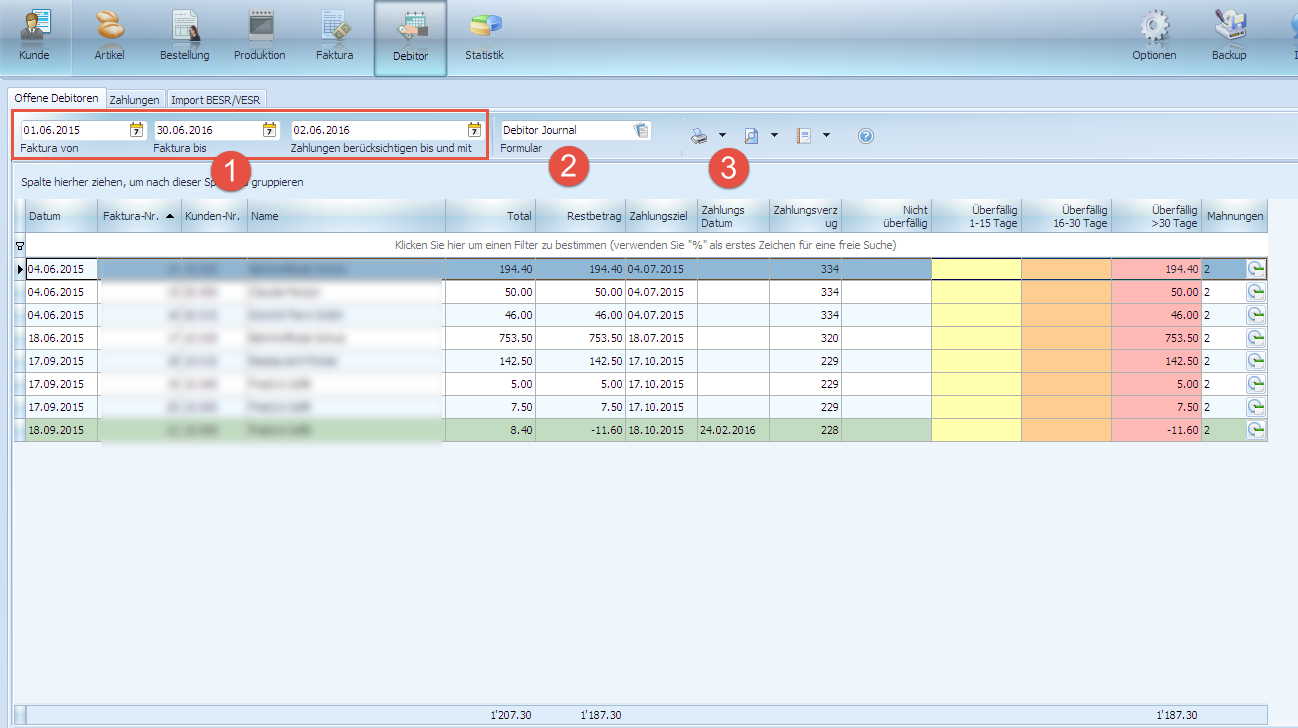Sort by Mahnungen column header

(1234, 216)
